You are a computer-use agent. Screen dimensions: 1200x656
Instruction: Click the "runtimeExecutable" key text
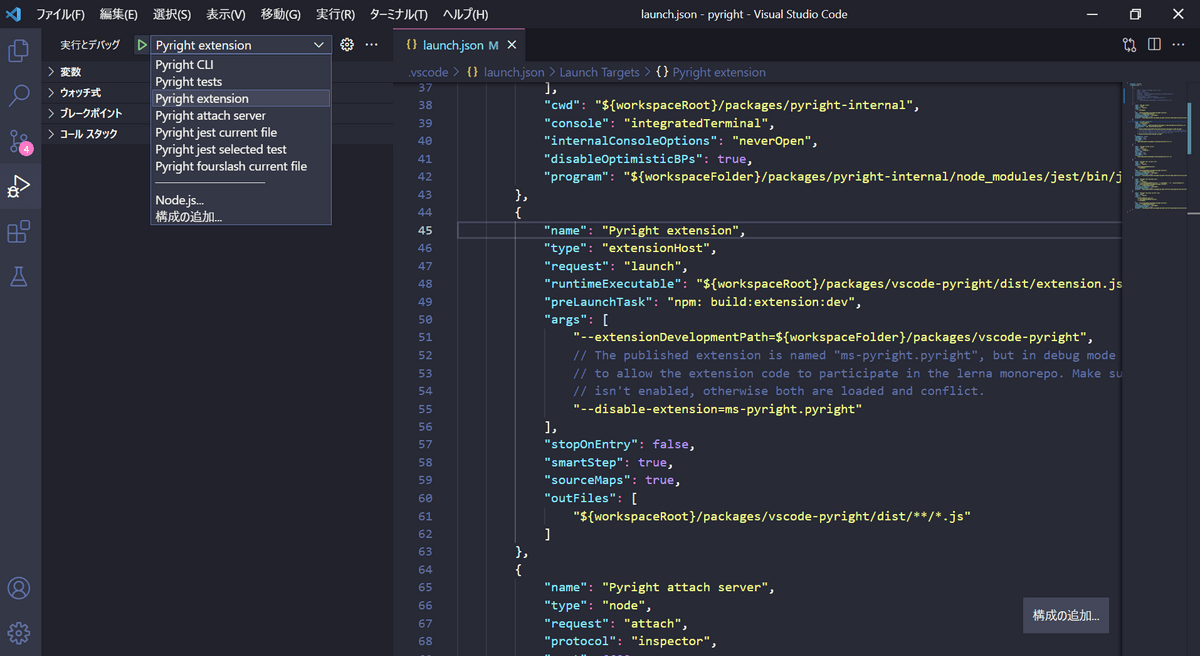pyautogui.click(x=612, y=284)
